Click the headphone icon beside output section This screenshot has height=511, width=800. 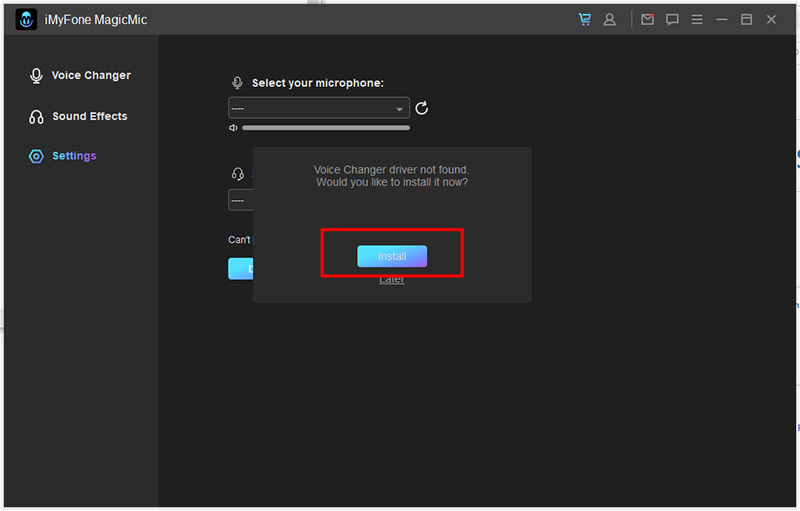[238, 174]
